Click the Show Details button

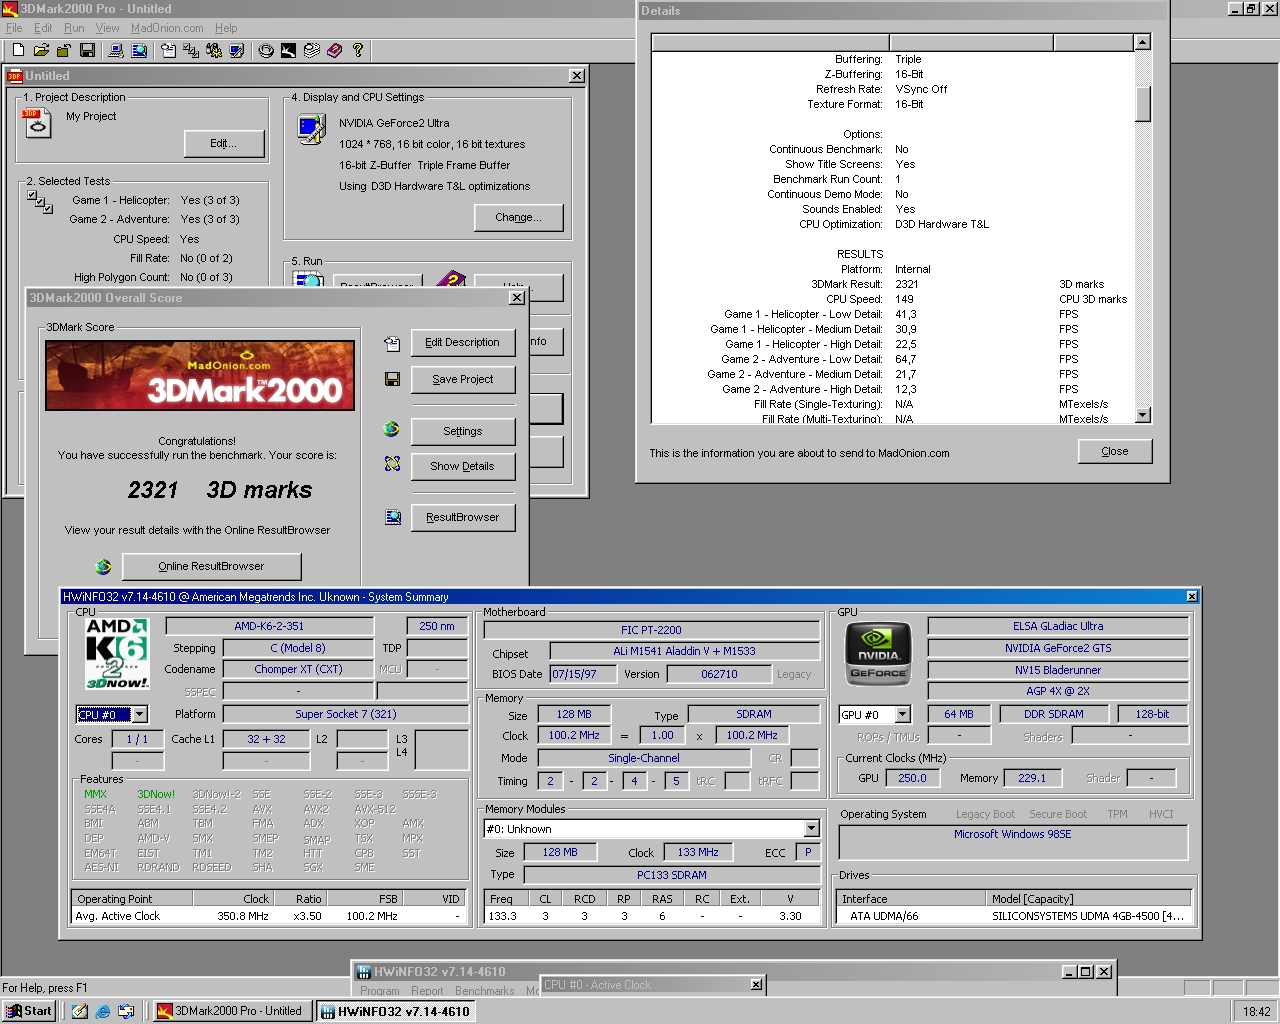[462, 466]
